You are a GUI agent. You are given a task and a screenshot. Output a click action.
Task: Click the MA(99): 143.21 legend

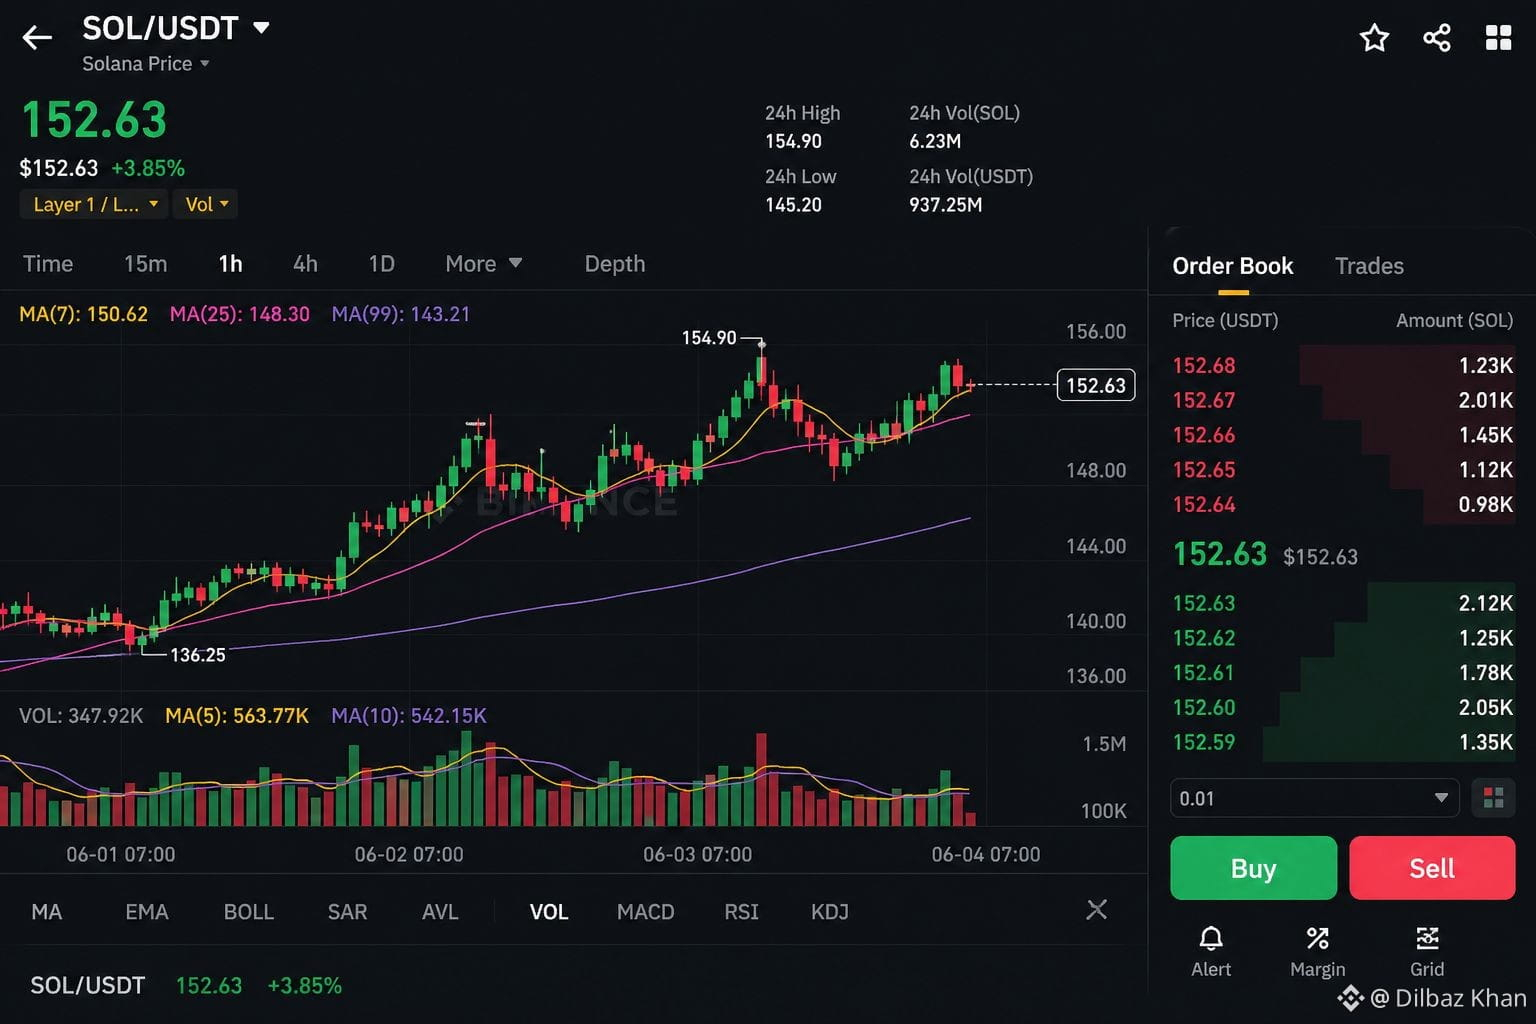tap(400, 314)
